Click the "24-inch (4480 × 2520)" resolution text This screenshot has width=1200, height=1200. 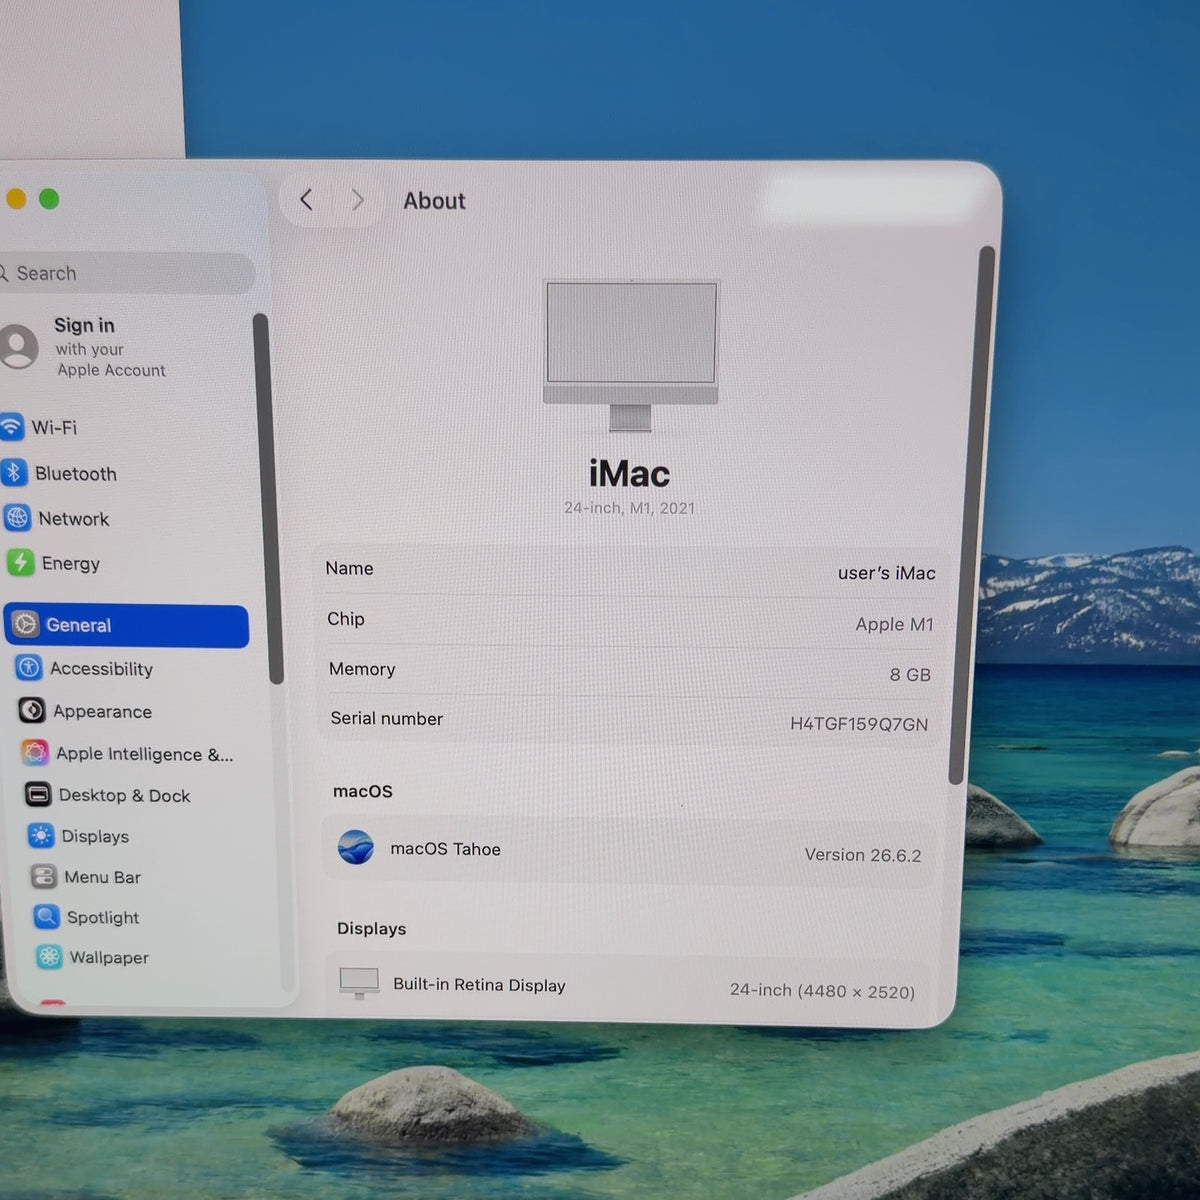(822, 990)
